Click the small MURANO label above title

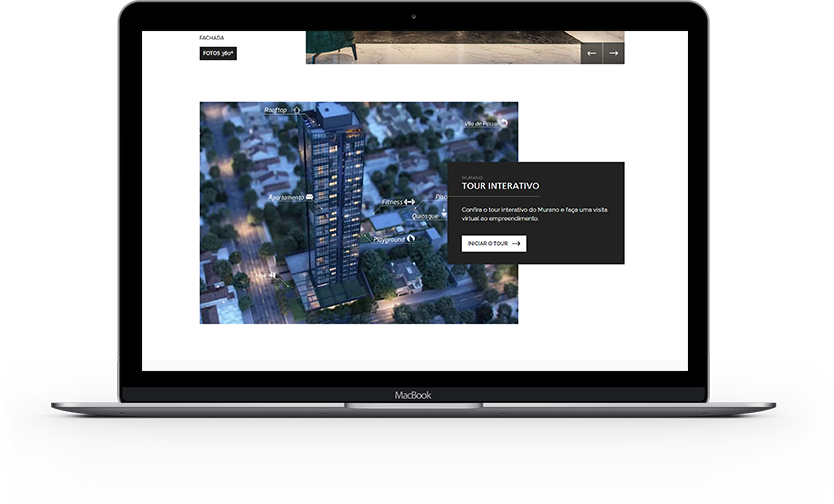[471, 177]
